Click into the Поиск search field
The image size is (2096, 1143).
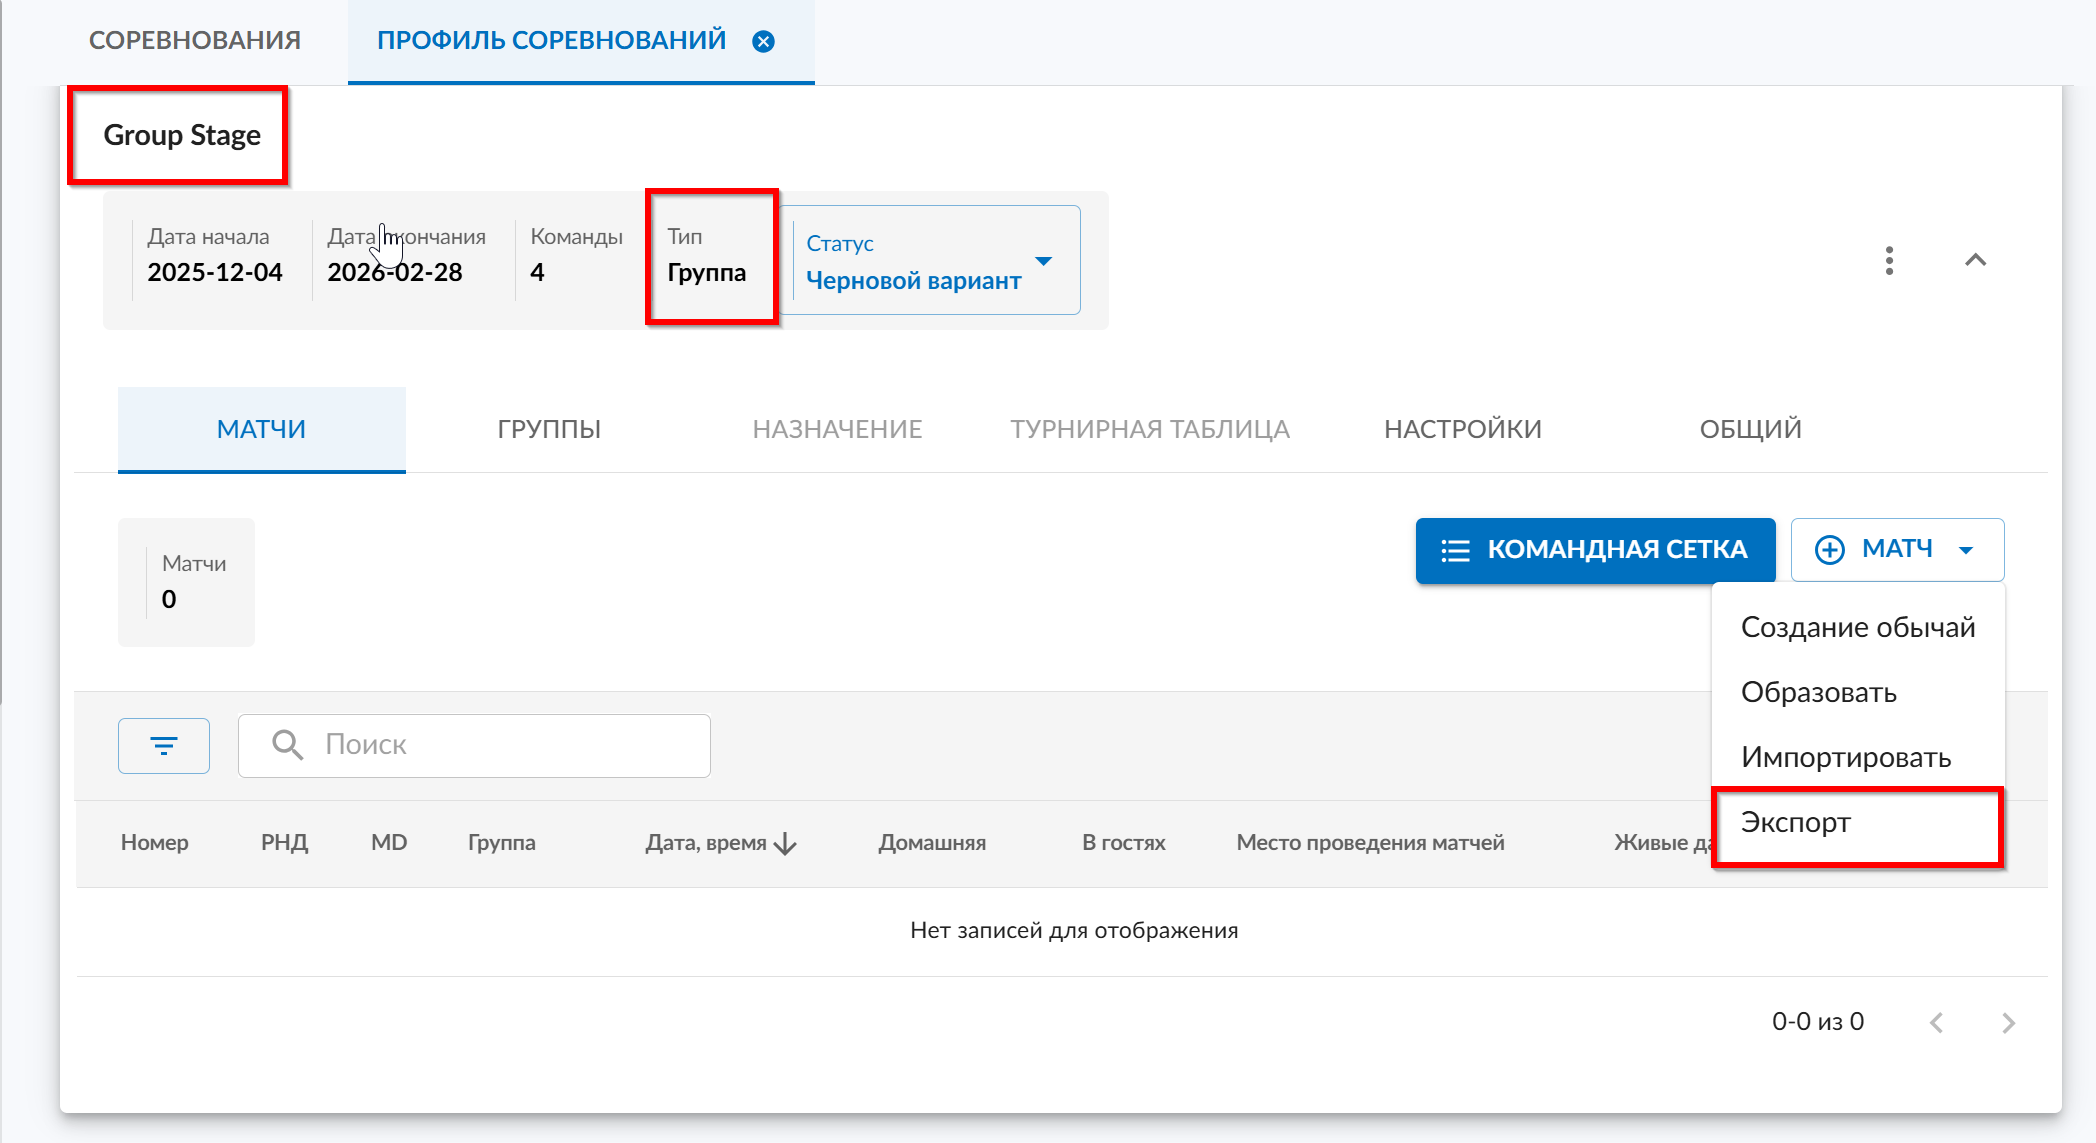click(x=500, y=745)
